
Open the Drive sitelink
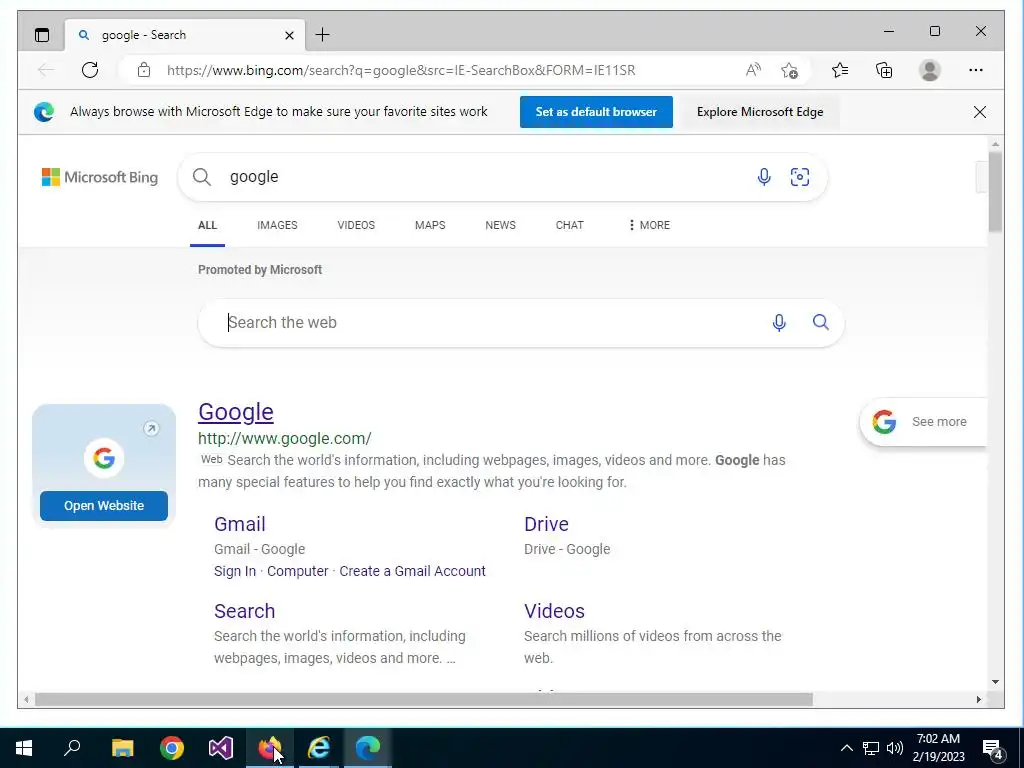546,524
